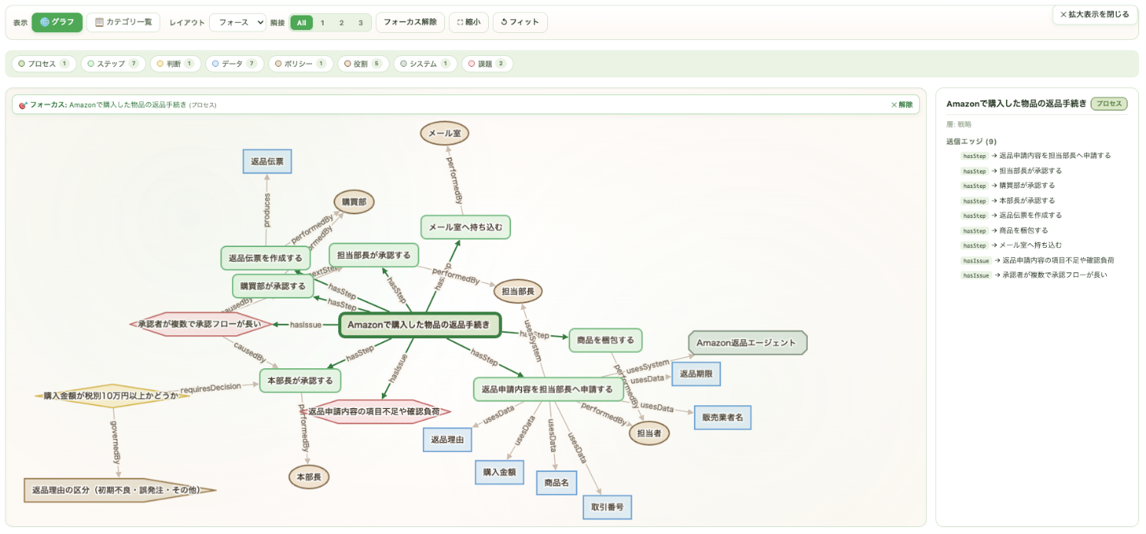Select the 販売業者名 data node
1146x534 pixels.
tap(722, 417)
